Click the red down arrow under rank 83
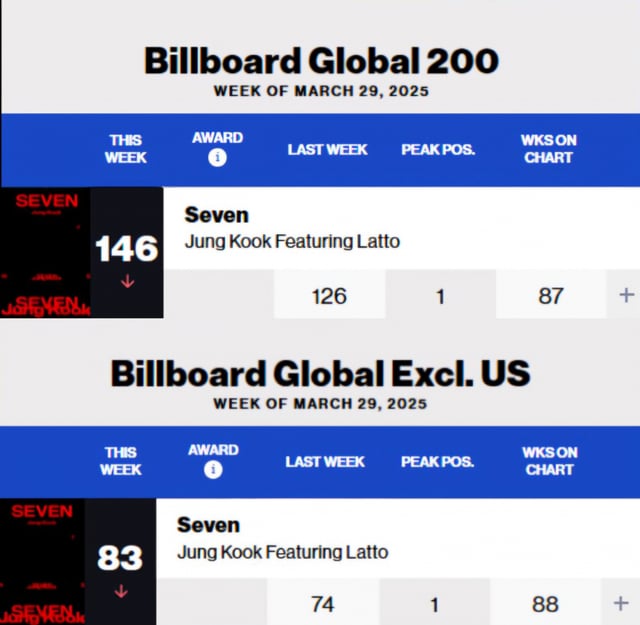Screen dimensions: 640x625 click(121, 591)
